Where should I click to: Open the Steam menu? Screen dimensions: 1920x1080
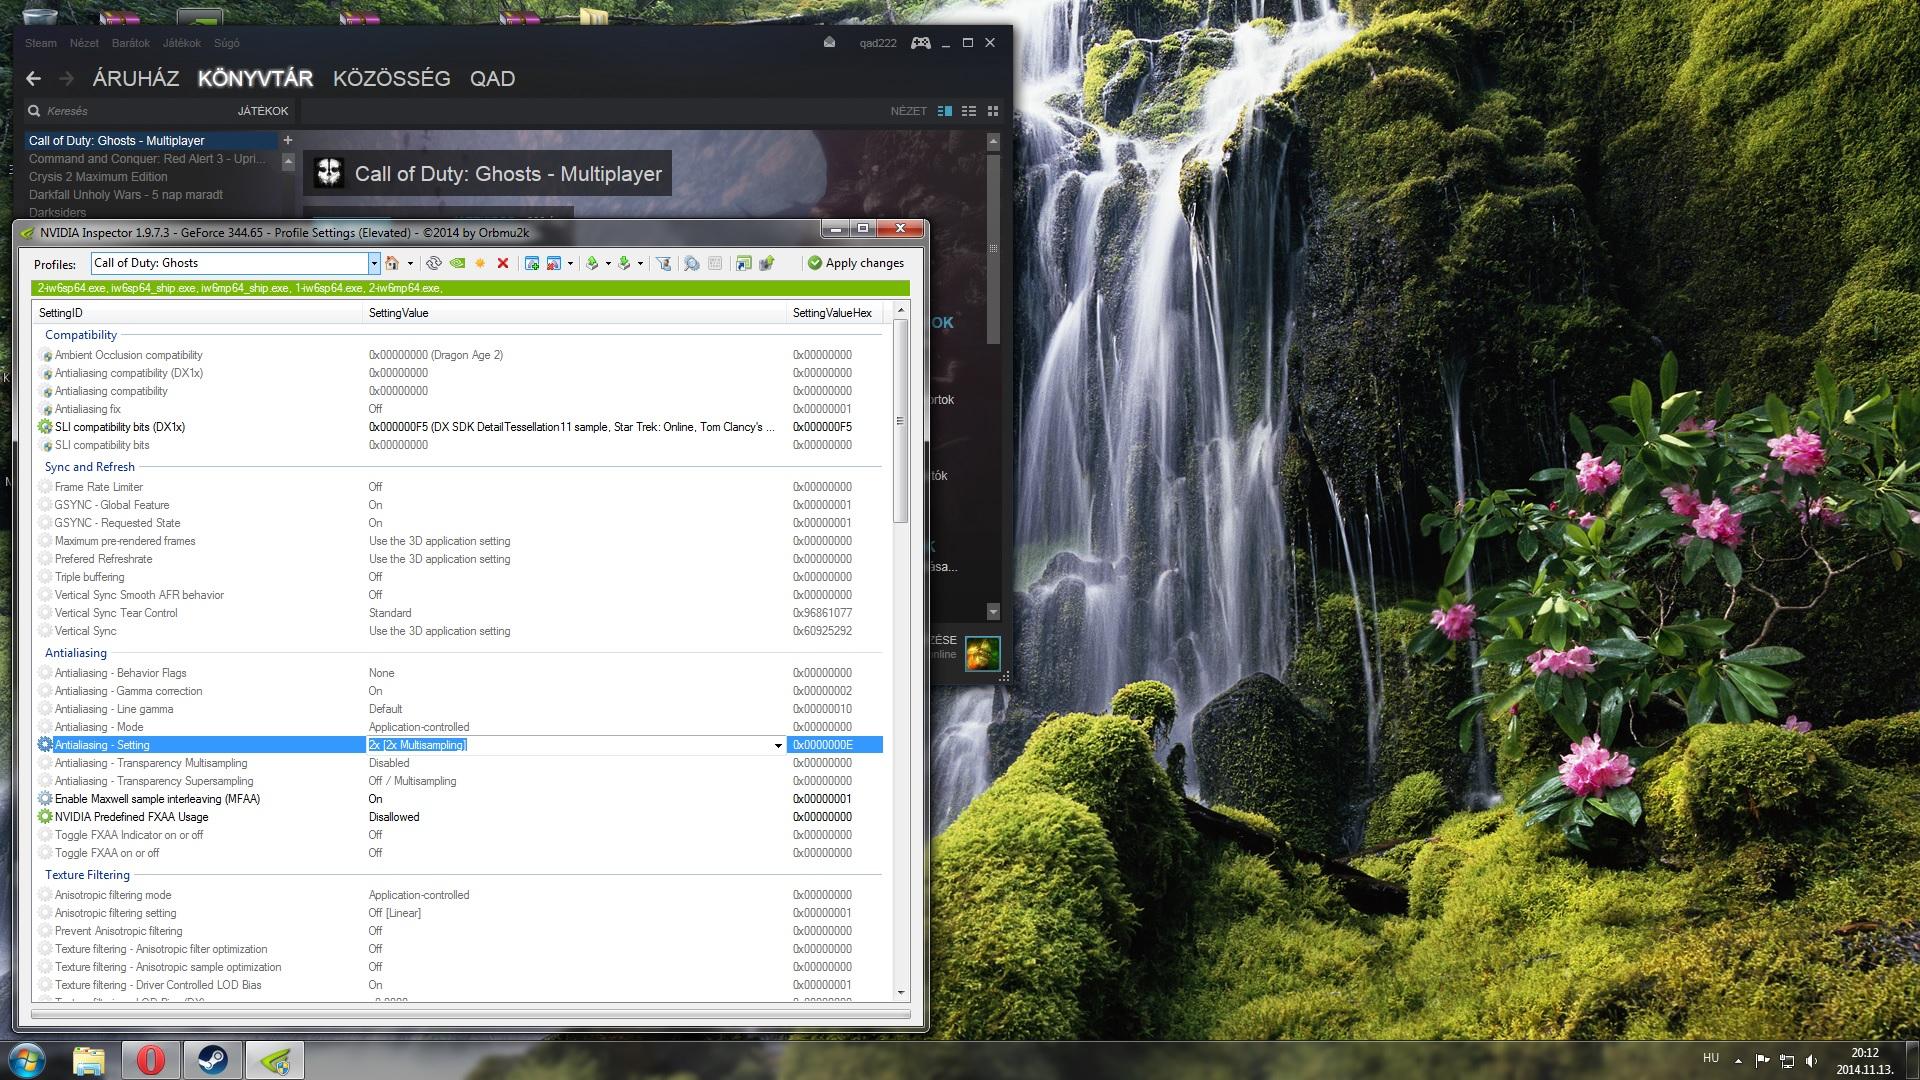41,43
